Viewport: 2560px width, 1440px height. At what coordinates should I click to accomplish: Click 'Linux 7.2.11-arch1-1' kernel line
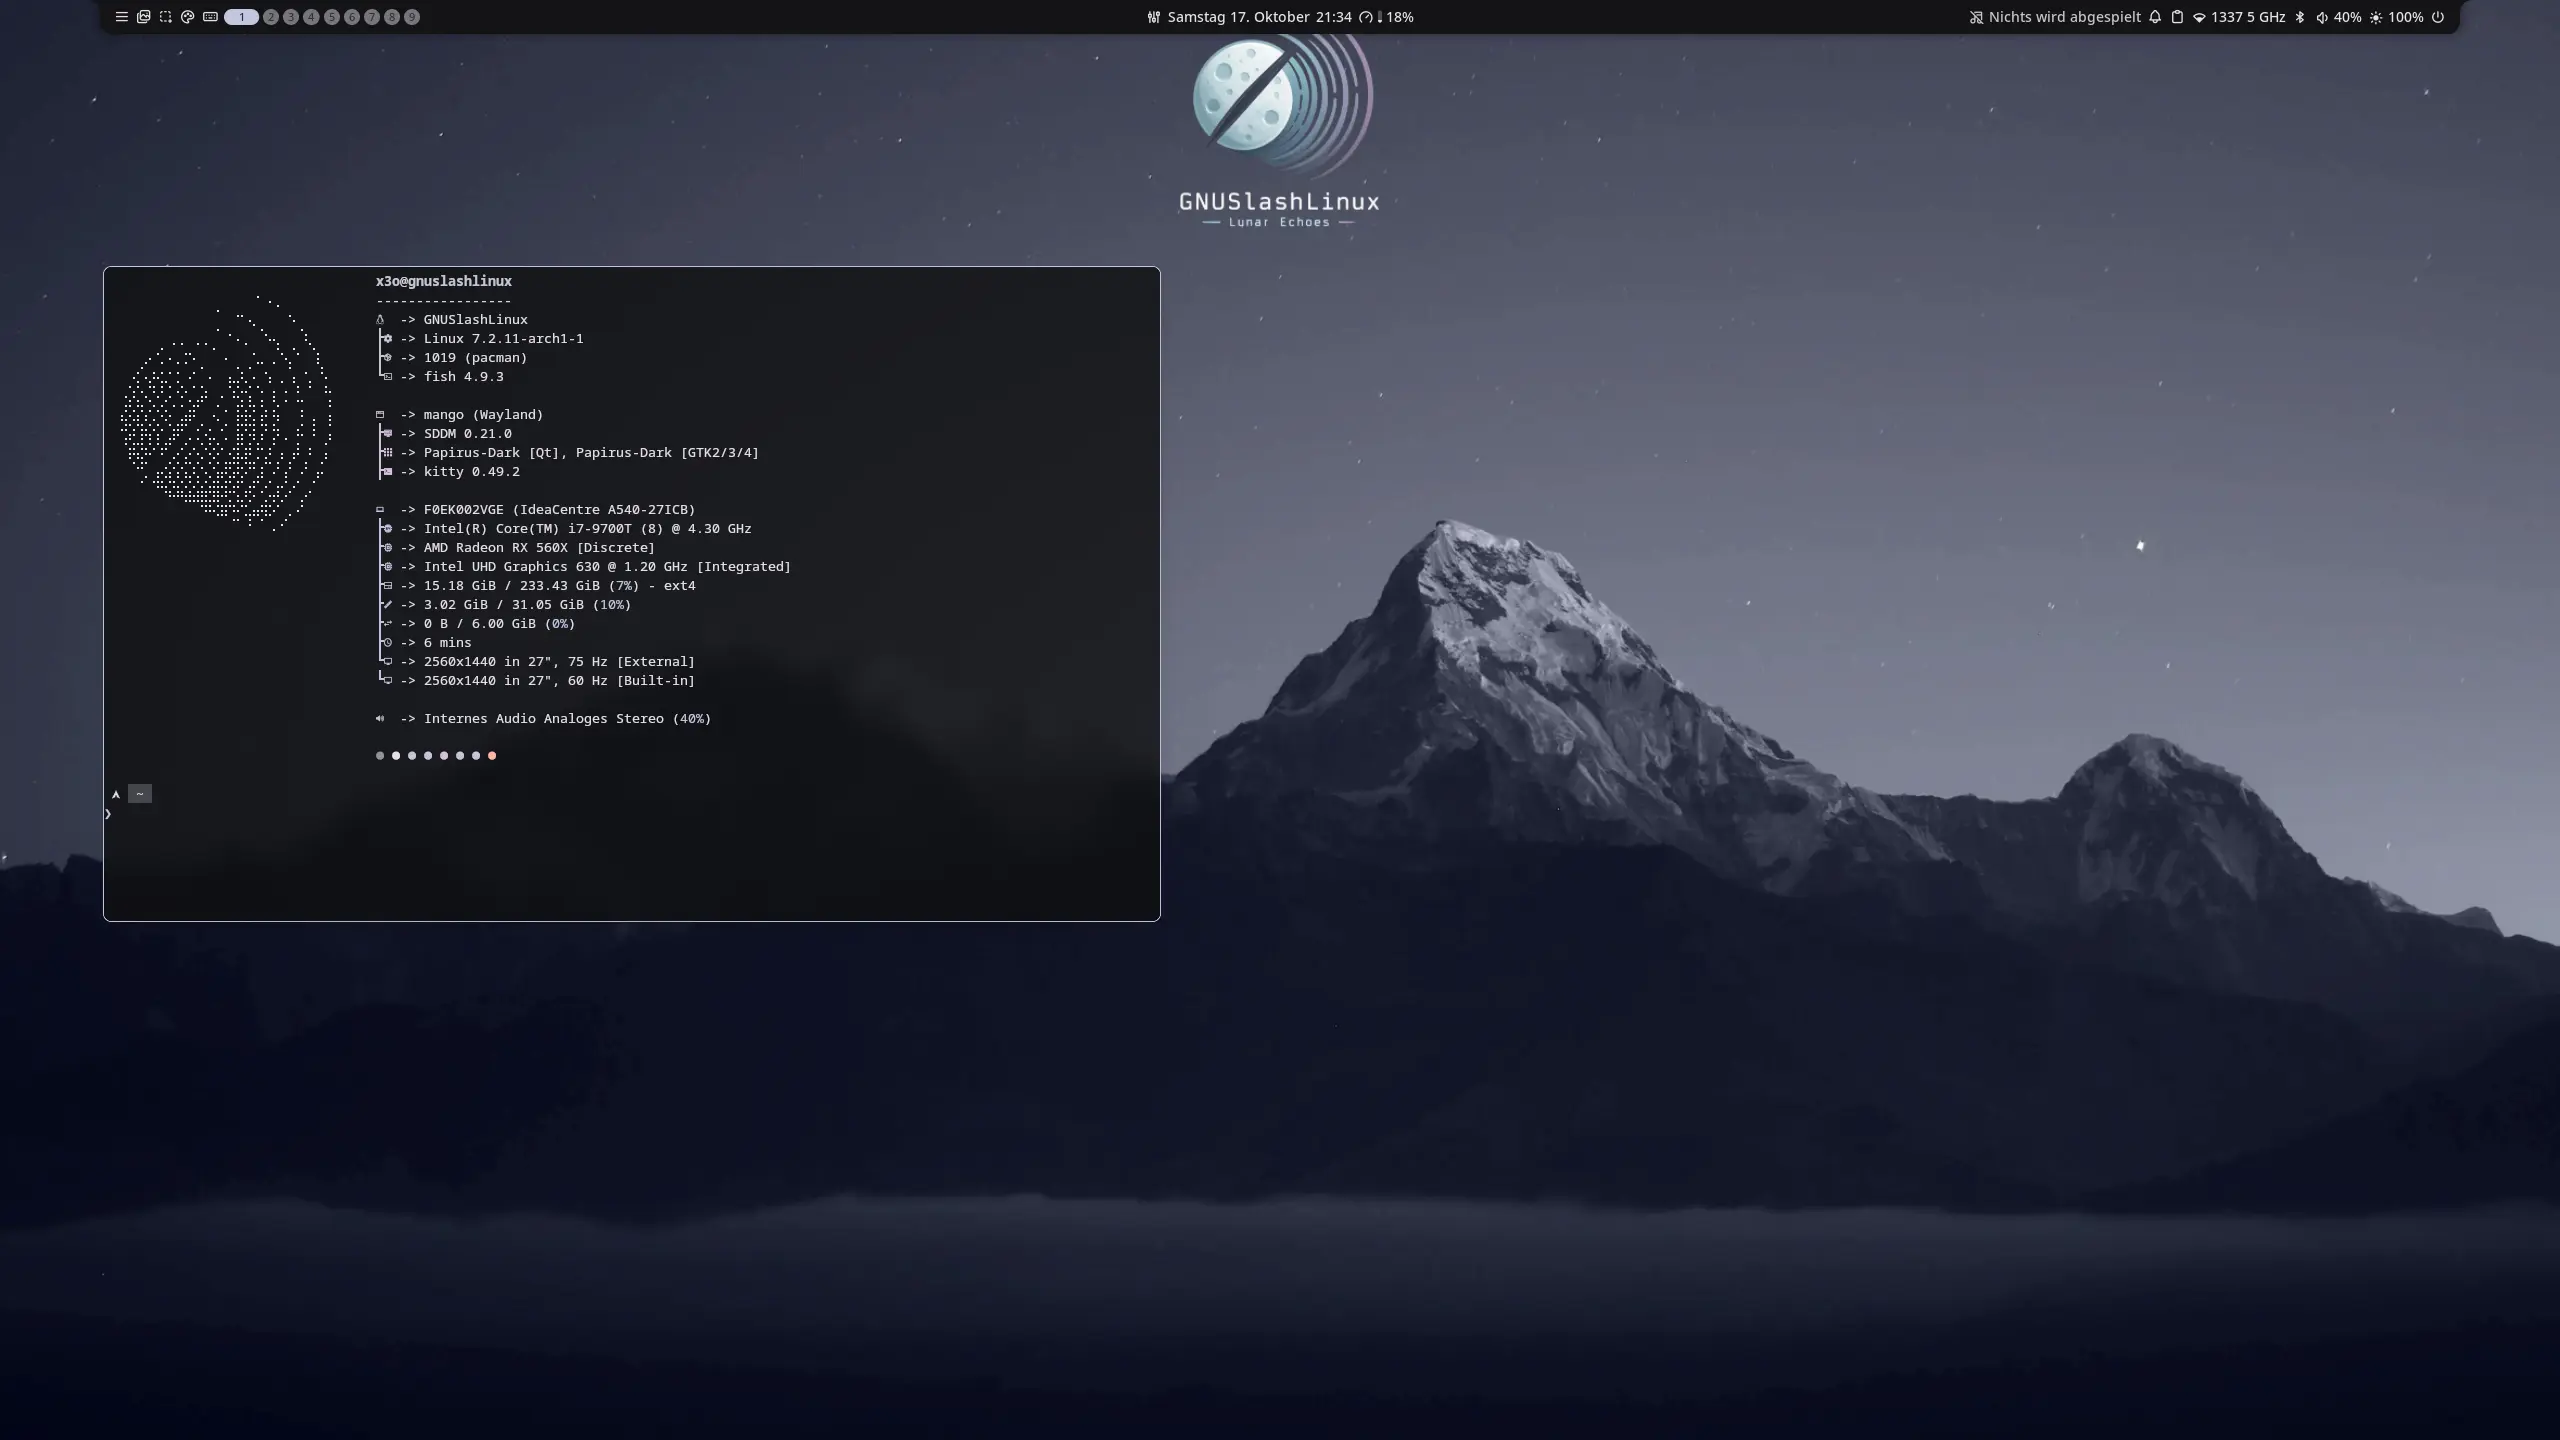503,339
